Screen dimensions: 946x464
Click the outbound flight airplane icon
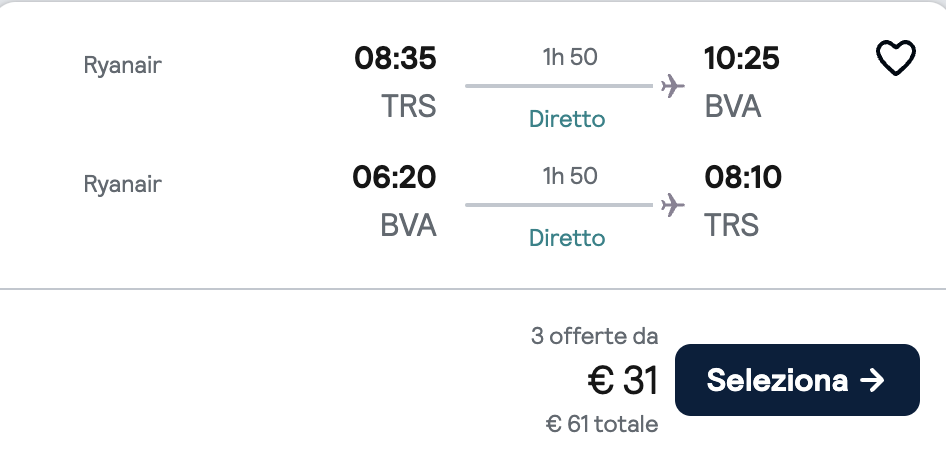click(672, 86)
